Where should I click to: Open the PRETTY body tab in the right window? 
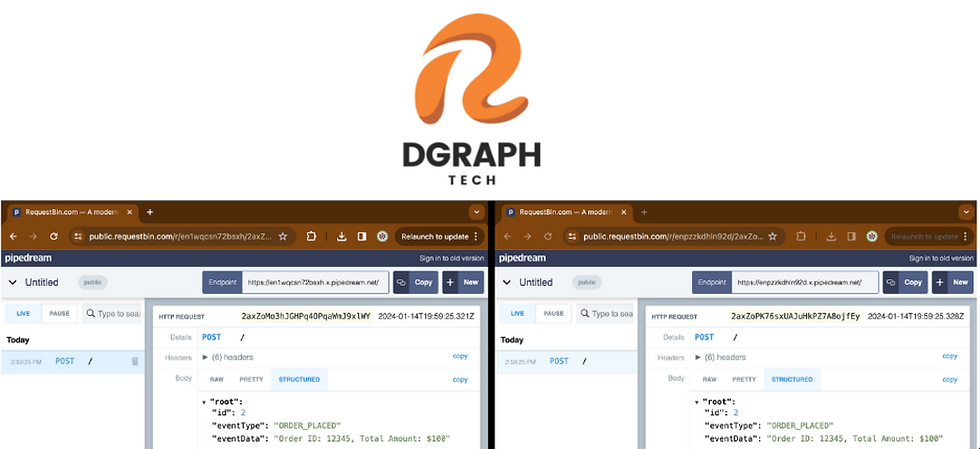(x=744, y=380)
